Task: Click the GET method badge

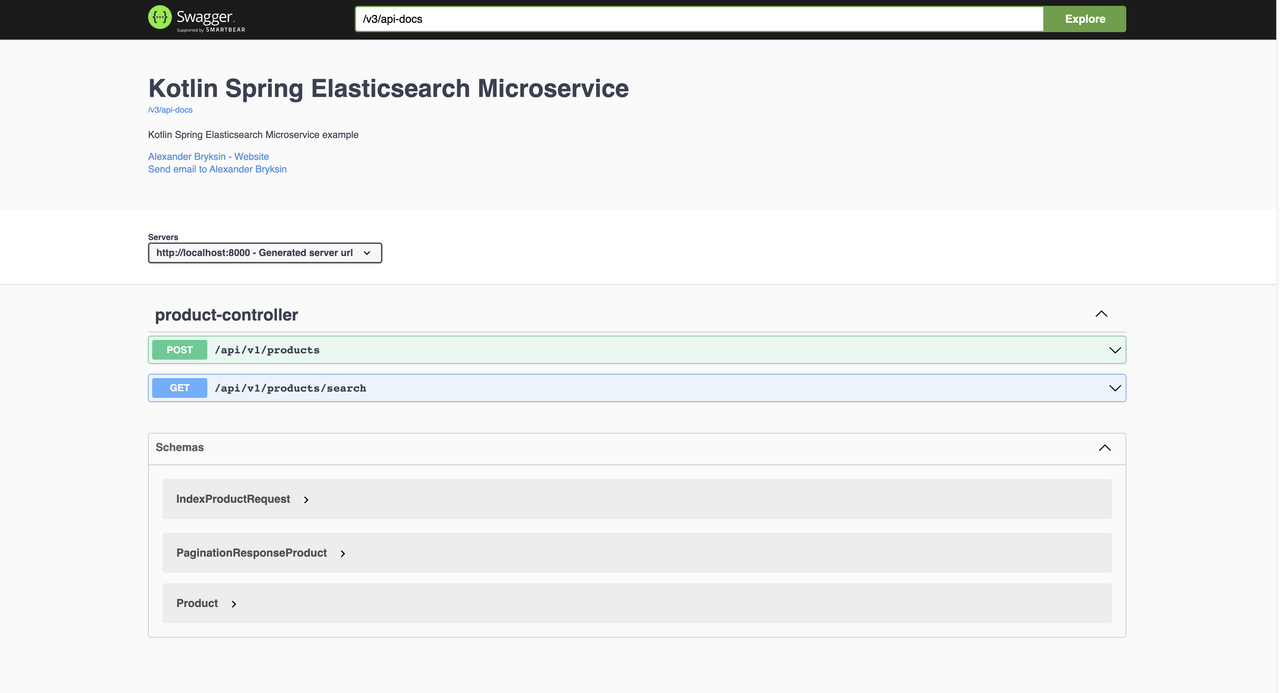Action: tap(180, 388)
